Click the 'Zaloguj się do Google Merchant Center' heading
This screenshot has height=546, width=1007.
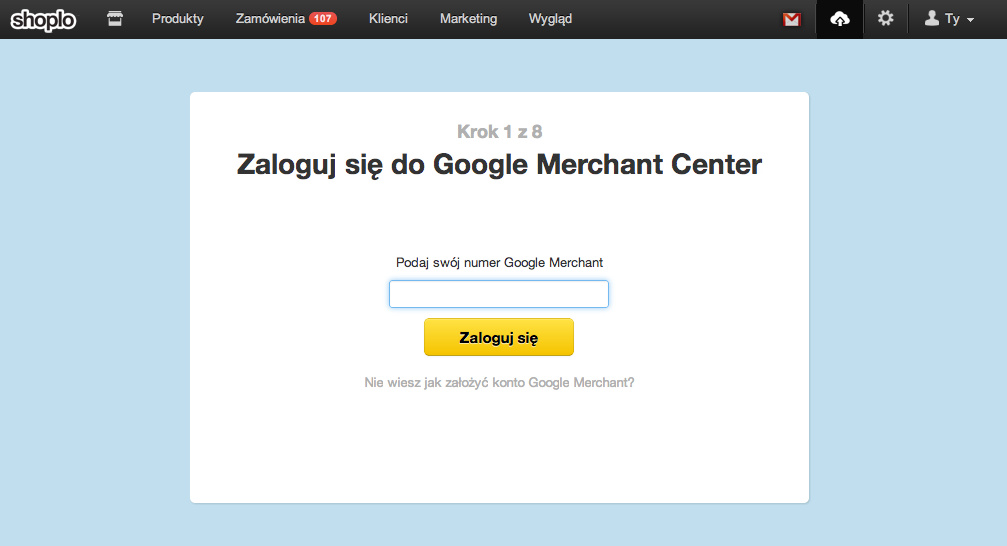click(499, 165)
